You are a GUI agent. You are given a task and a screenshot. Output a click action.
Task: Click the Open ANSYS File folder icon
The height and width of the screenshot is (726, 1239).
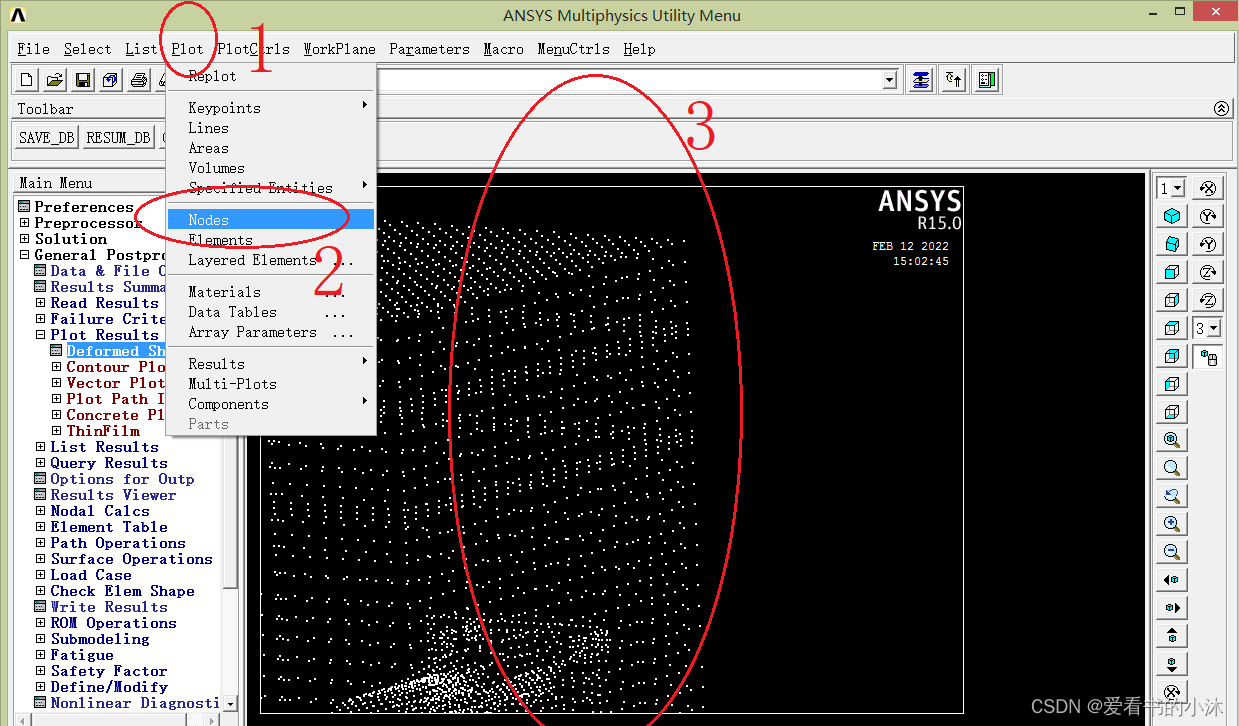55,80
